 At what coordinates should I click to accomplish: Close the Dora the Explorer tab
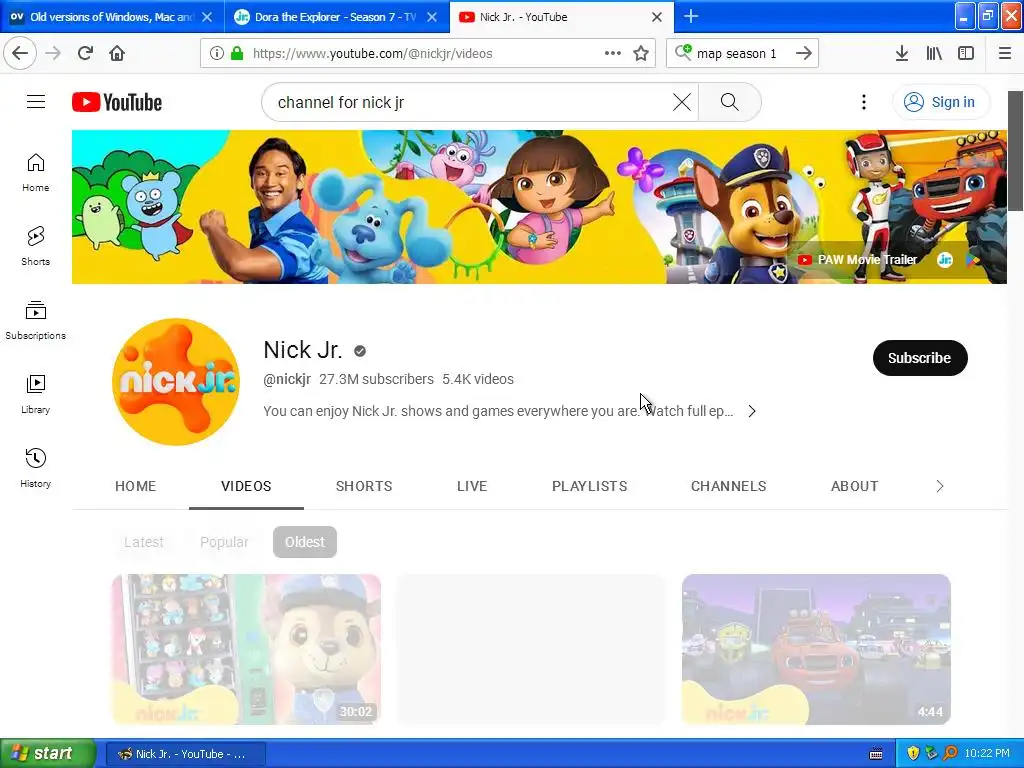tap(432, 17)
